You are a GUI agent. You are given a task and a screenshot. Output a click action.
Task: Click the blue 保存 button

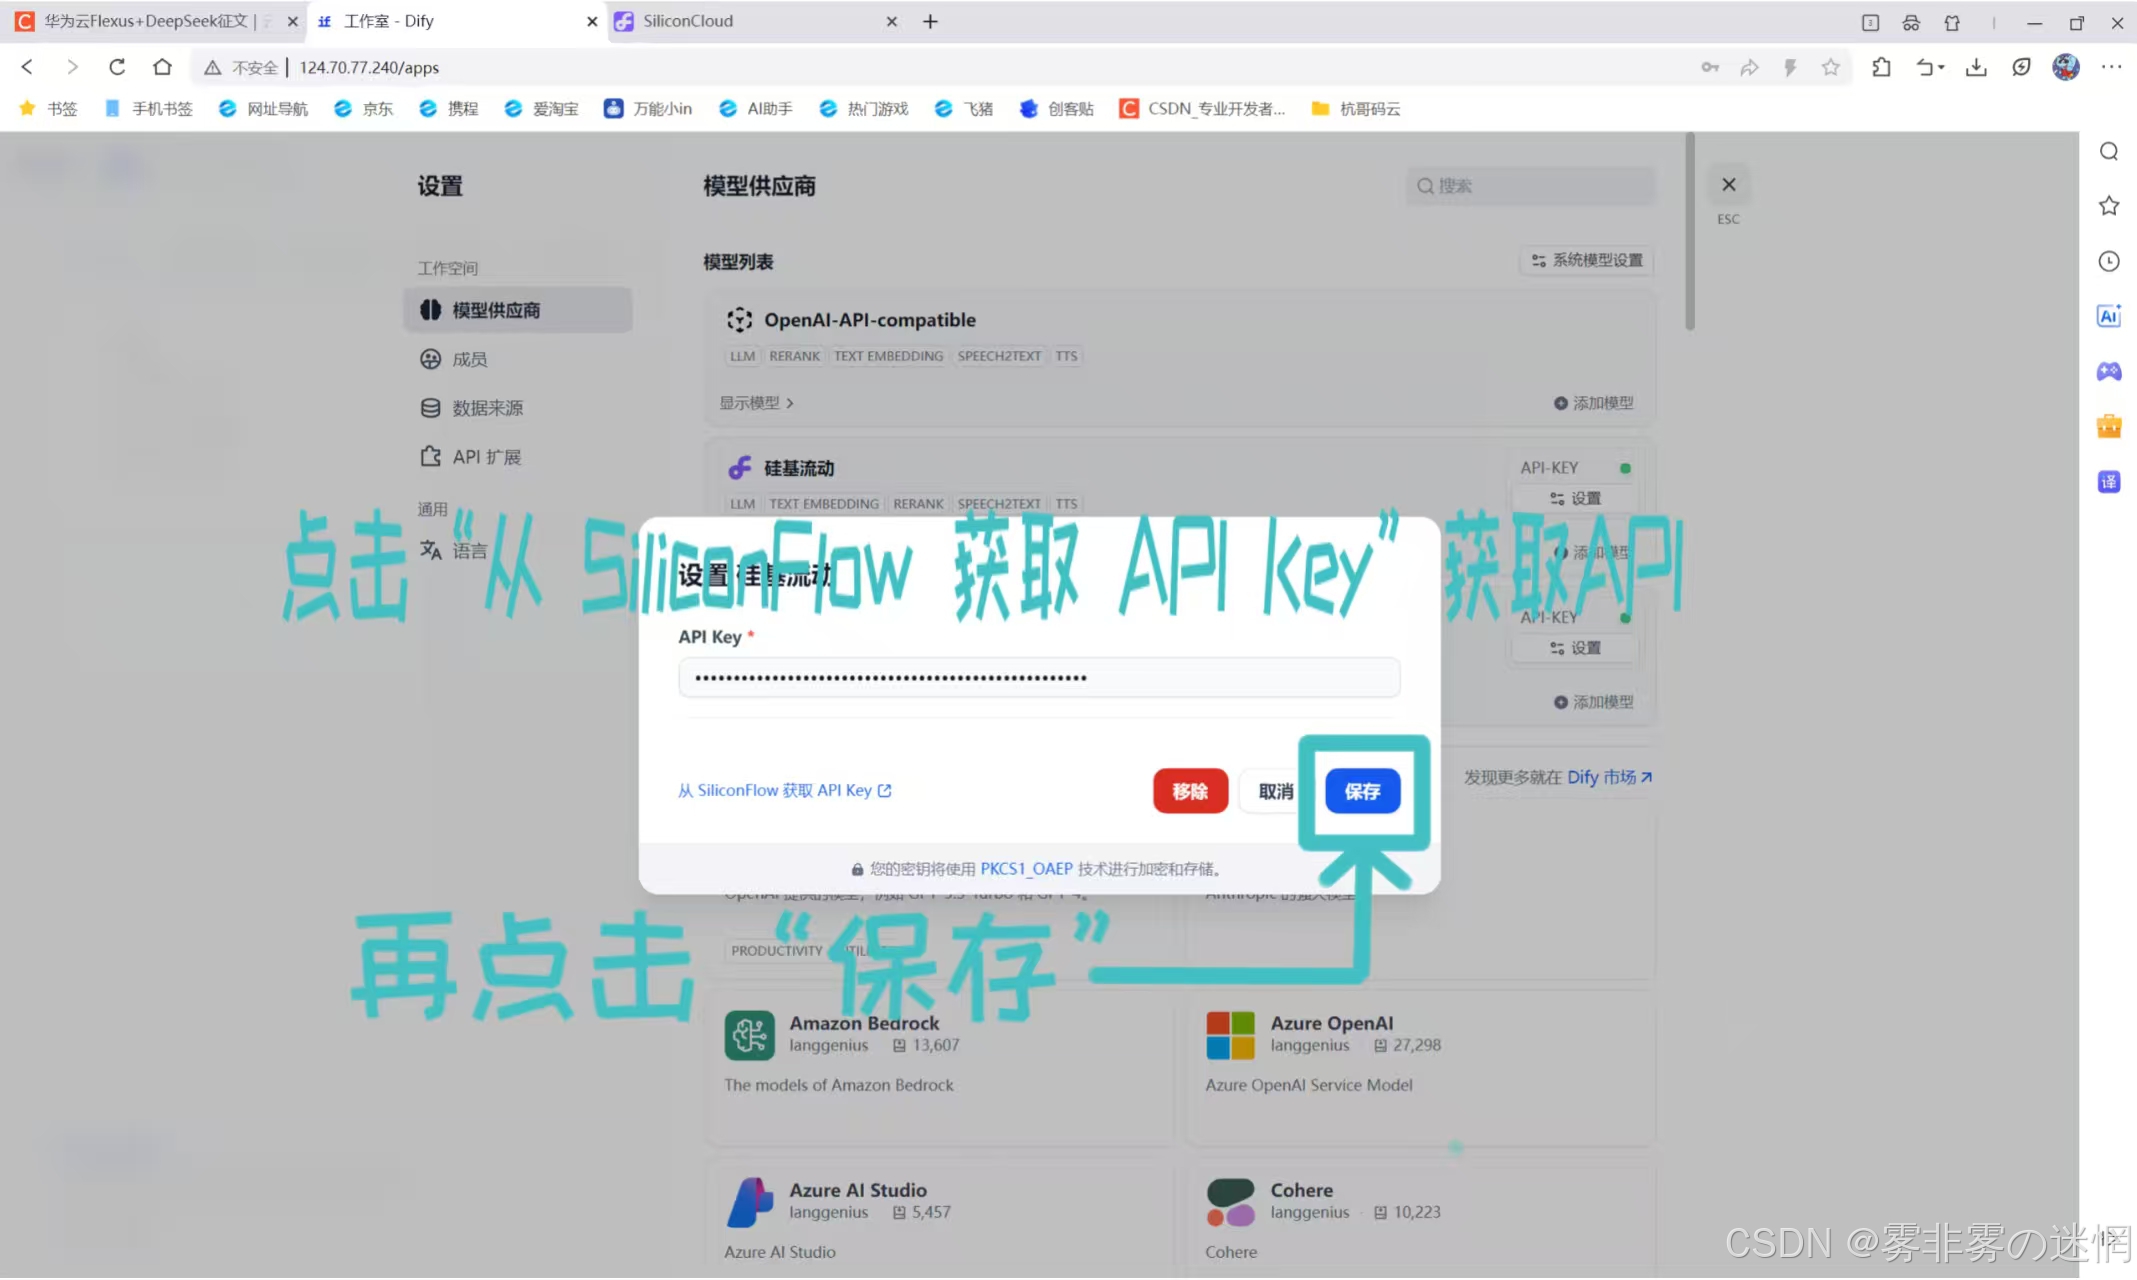[1362, 791]
